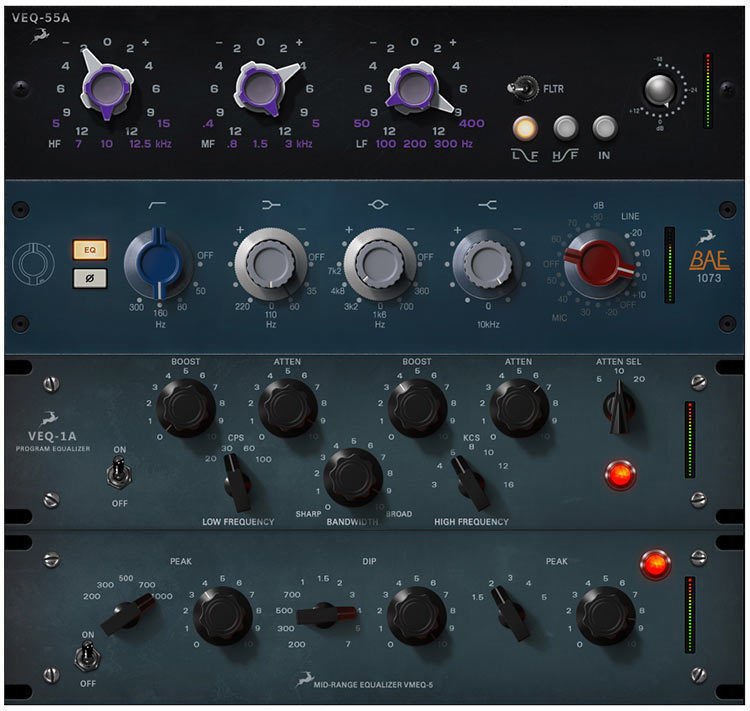Adjust the VEQ-55A MF purple knob
This screenshot has width=750, height=711.
261,89
